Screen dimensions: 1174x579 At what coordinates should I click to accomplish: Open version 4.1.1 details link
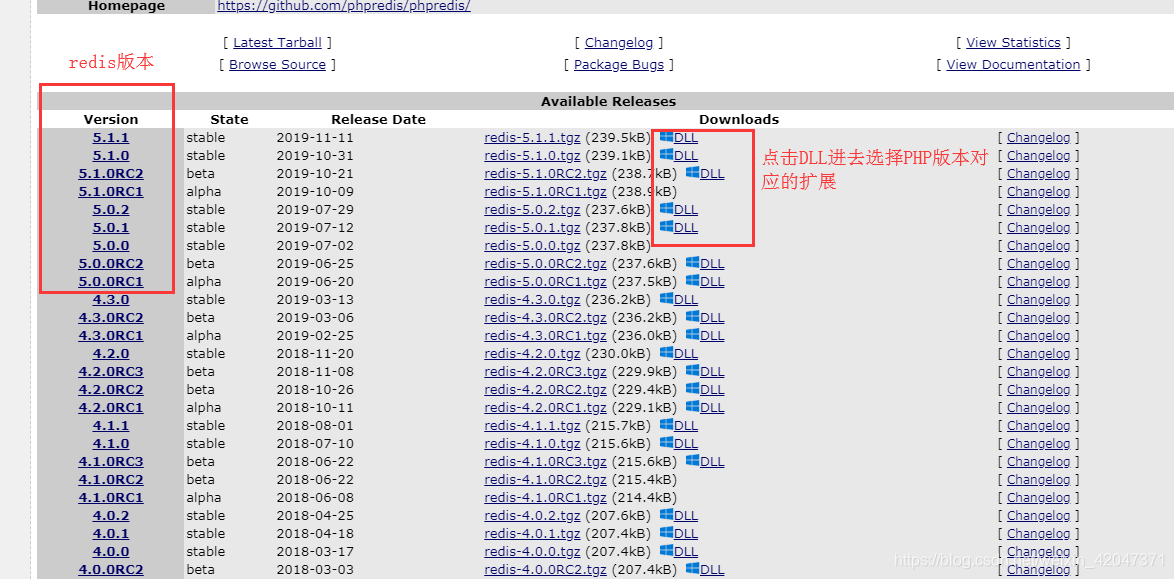tap(111, 425)
